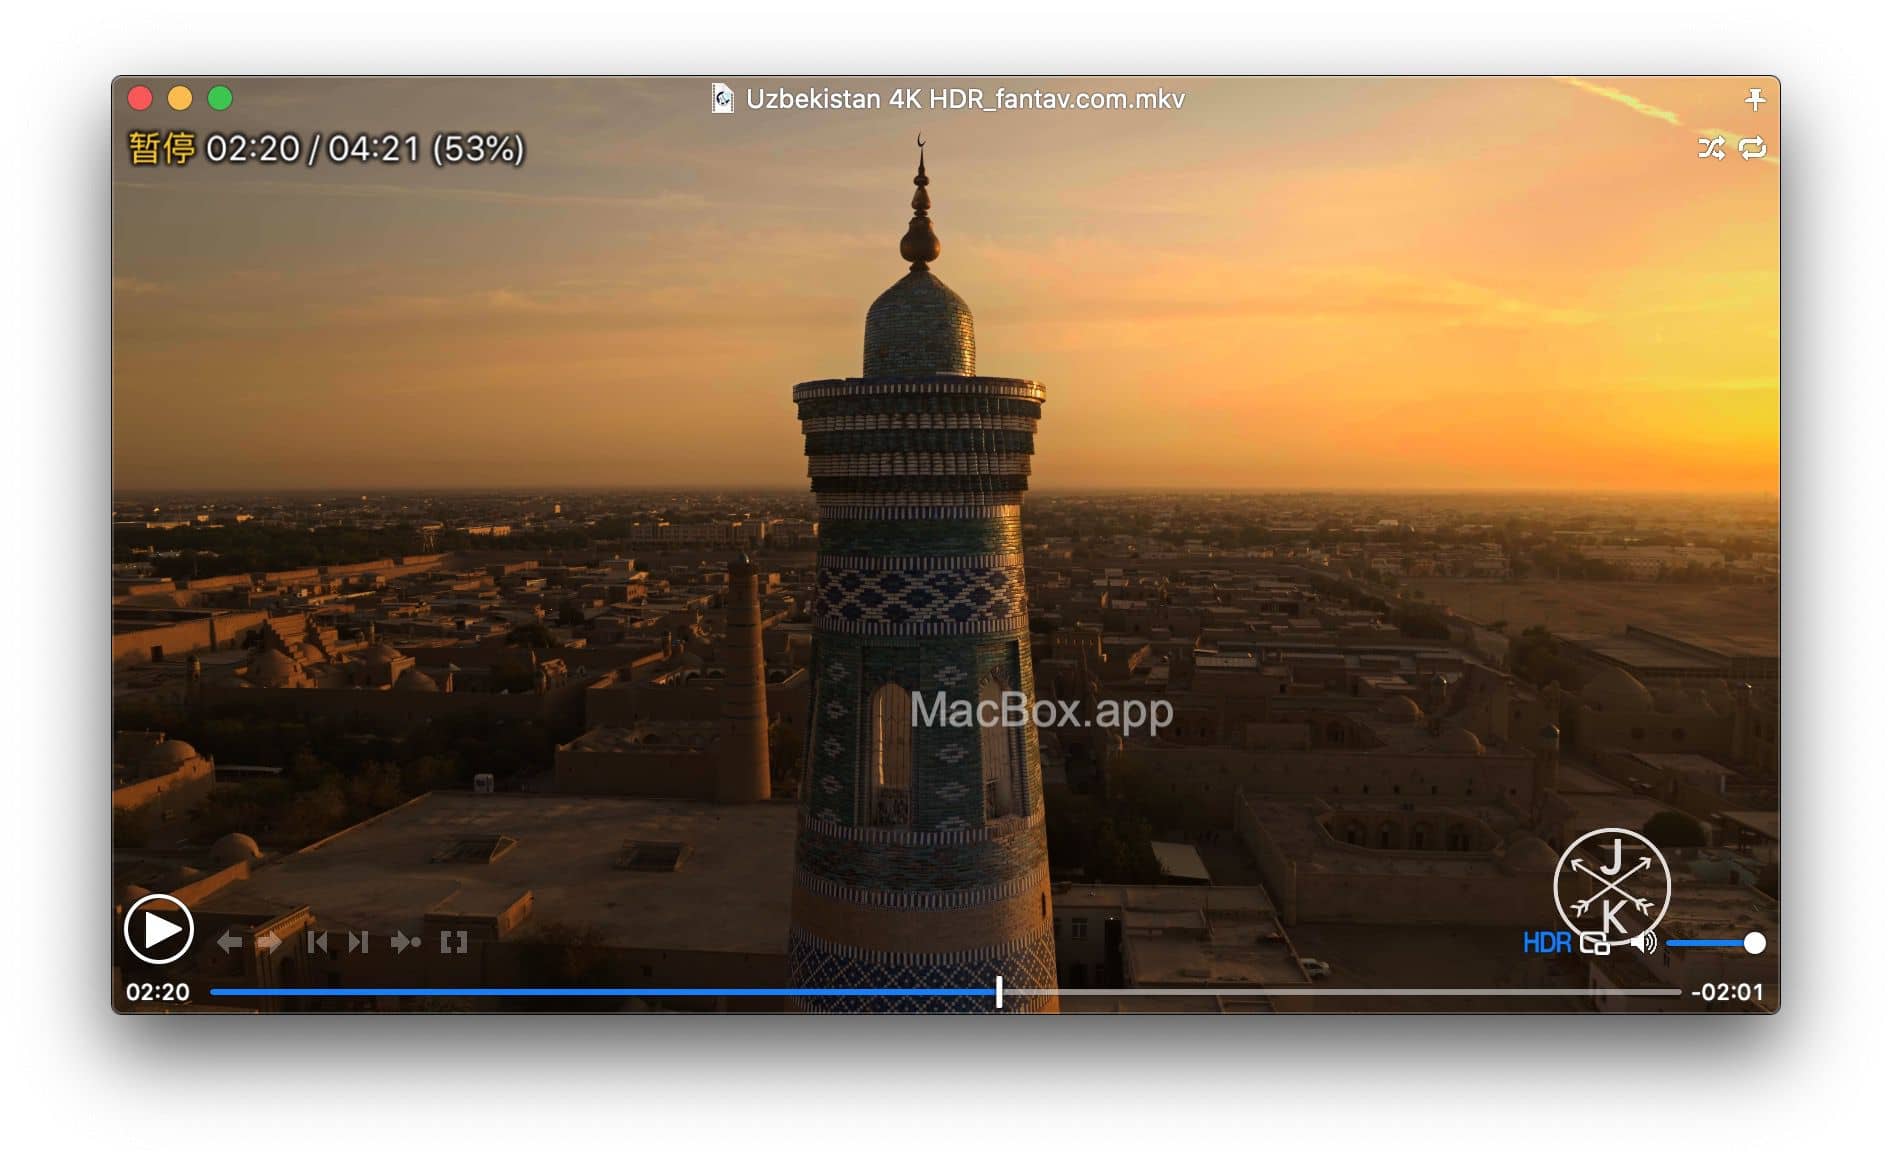
Task: Pin the window on top
Action: (x=1755, y=99)
